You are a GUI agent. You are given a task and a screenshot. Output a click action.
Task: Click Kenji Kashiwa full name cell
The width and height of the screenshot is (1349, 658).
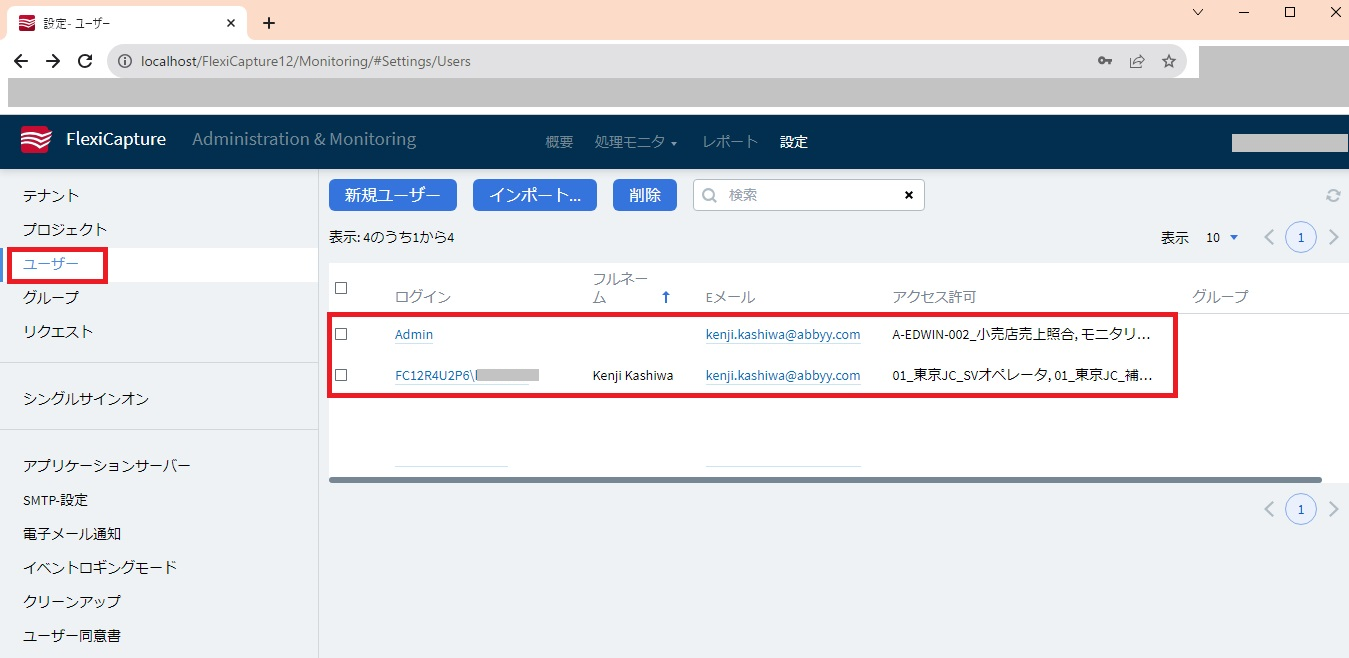click(x=633, y=376)
